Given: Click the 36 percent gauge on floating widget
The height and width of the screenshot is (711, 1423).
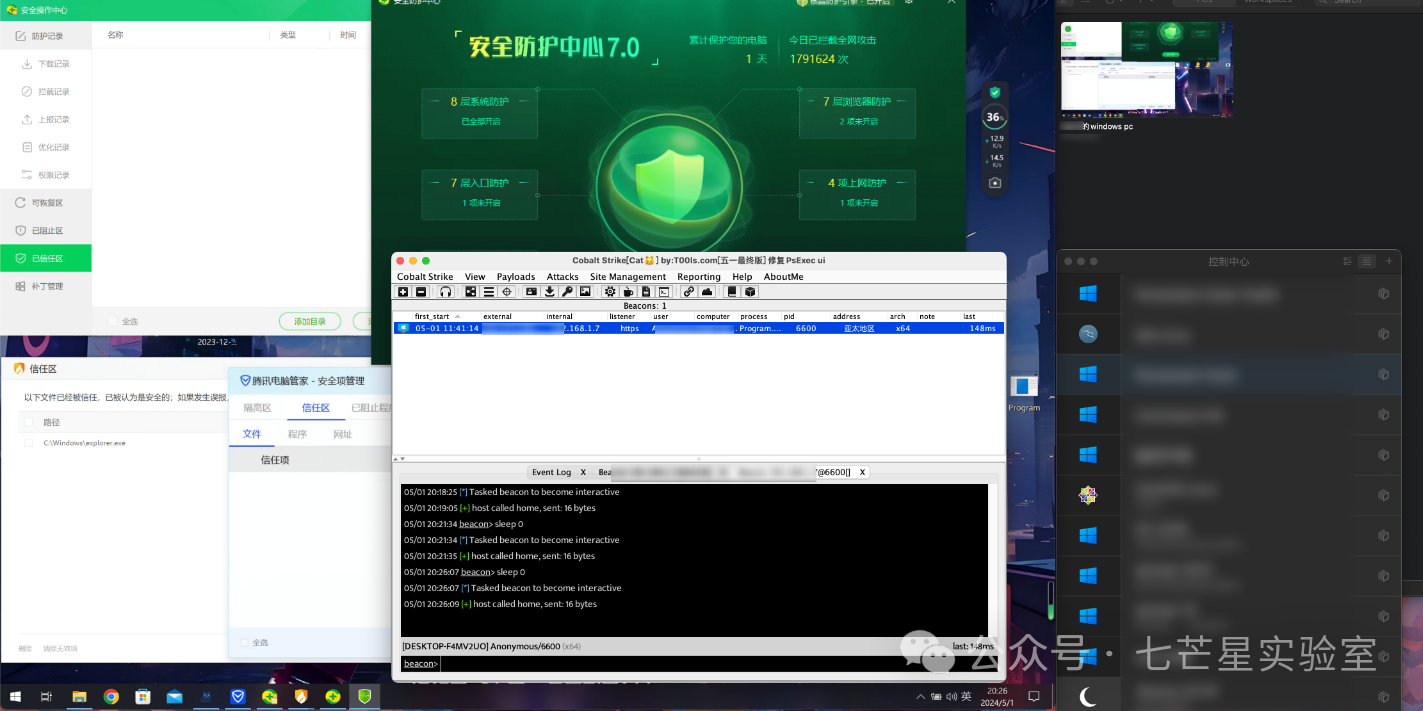Looking at the screenshot, I should pos(993,117).
